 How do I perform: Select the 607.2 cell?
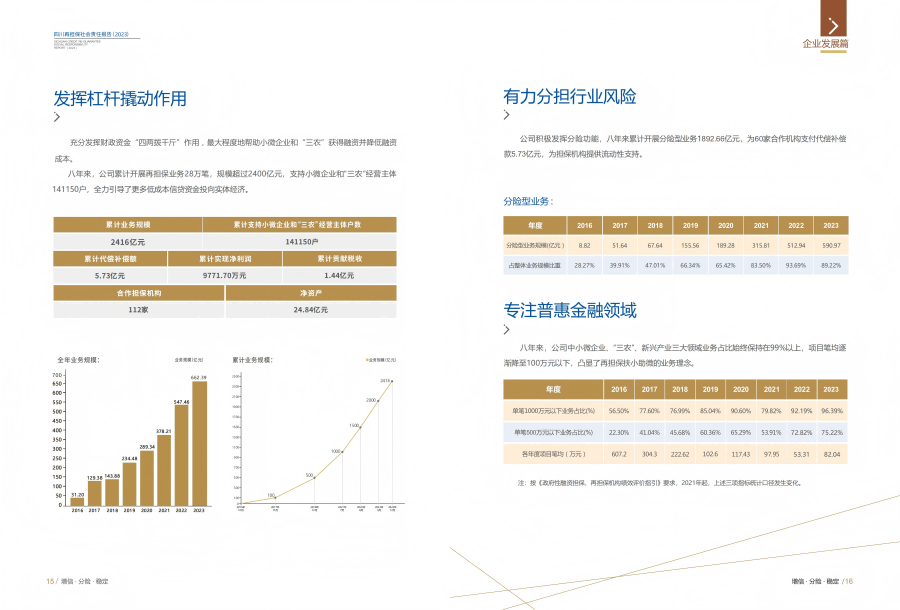619,454
